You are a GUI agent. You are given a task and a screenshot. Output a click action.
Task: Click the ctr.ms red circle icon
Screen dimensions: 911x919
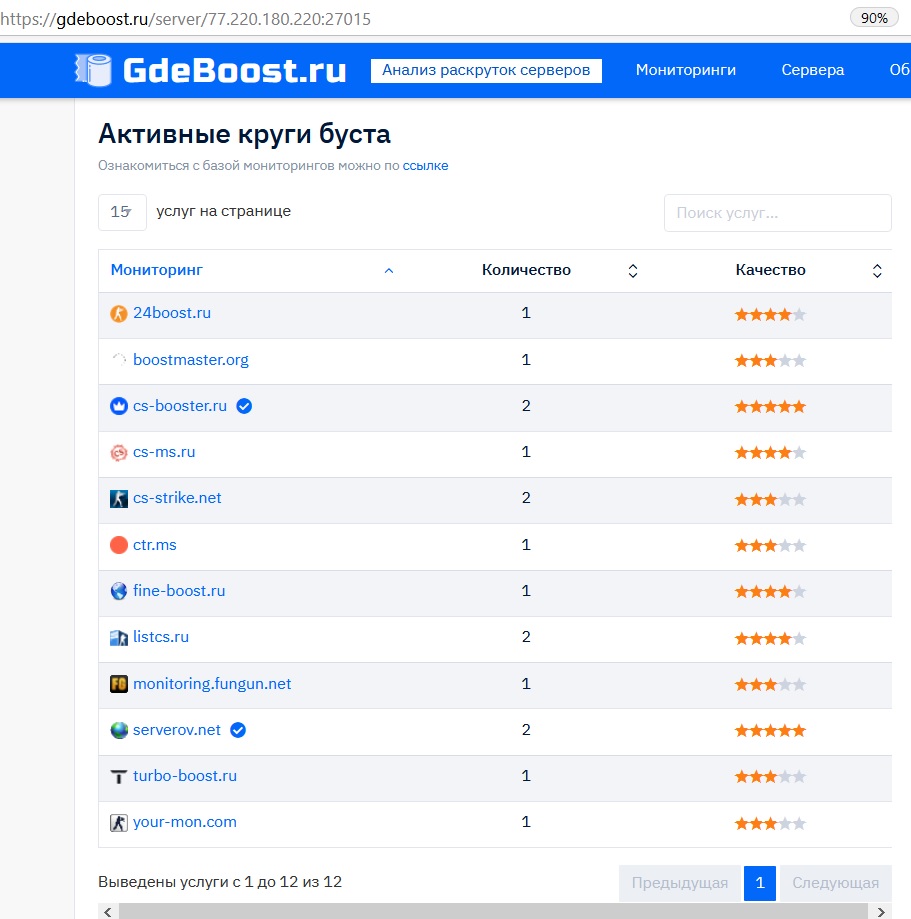point(119,544)
